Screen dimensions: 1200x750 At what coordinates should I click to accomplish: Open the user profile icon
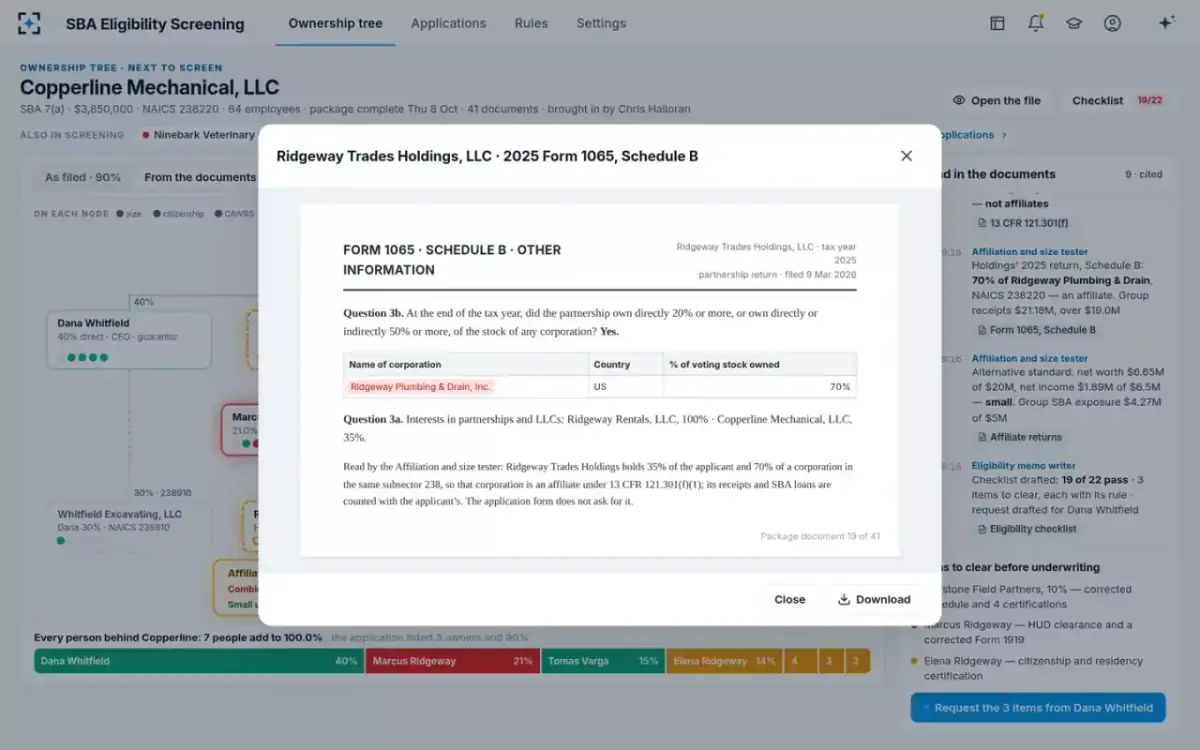tap(1112, 23)
